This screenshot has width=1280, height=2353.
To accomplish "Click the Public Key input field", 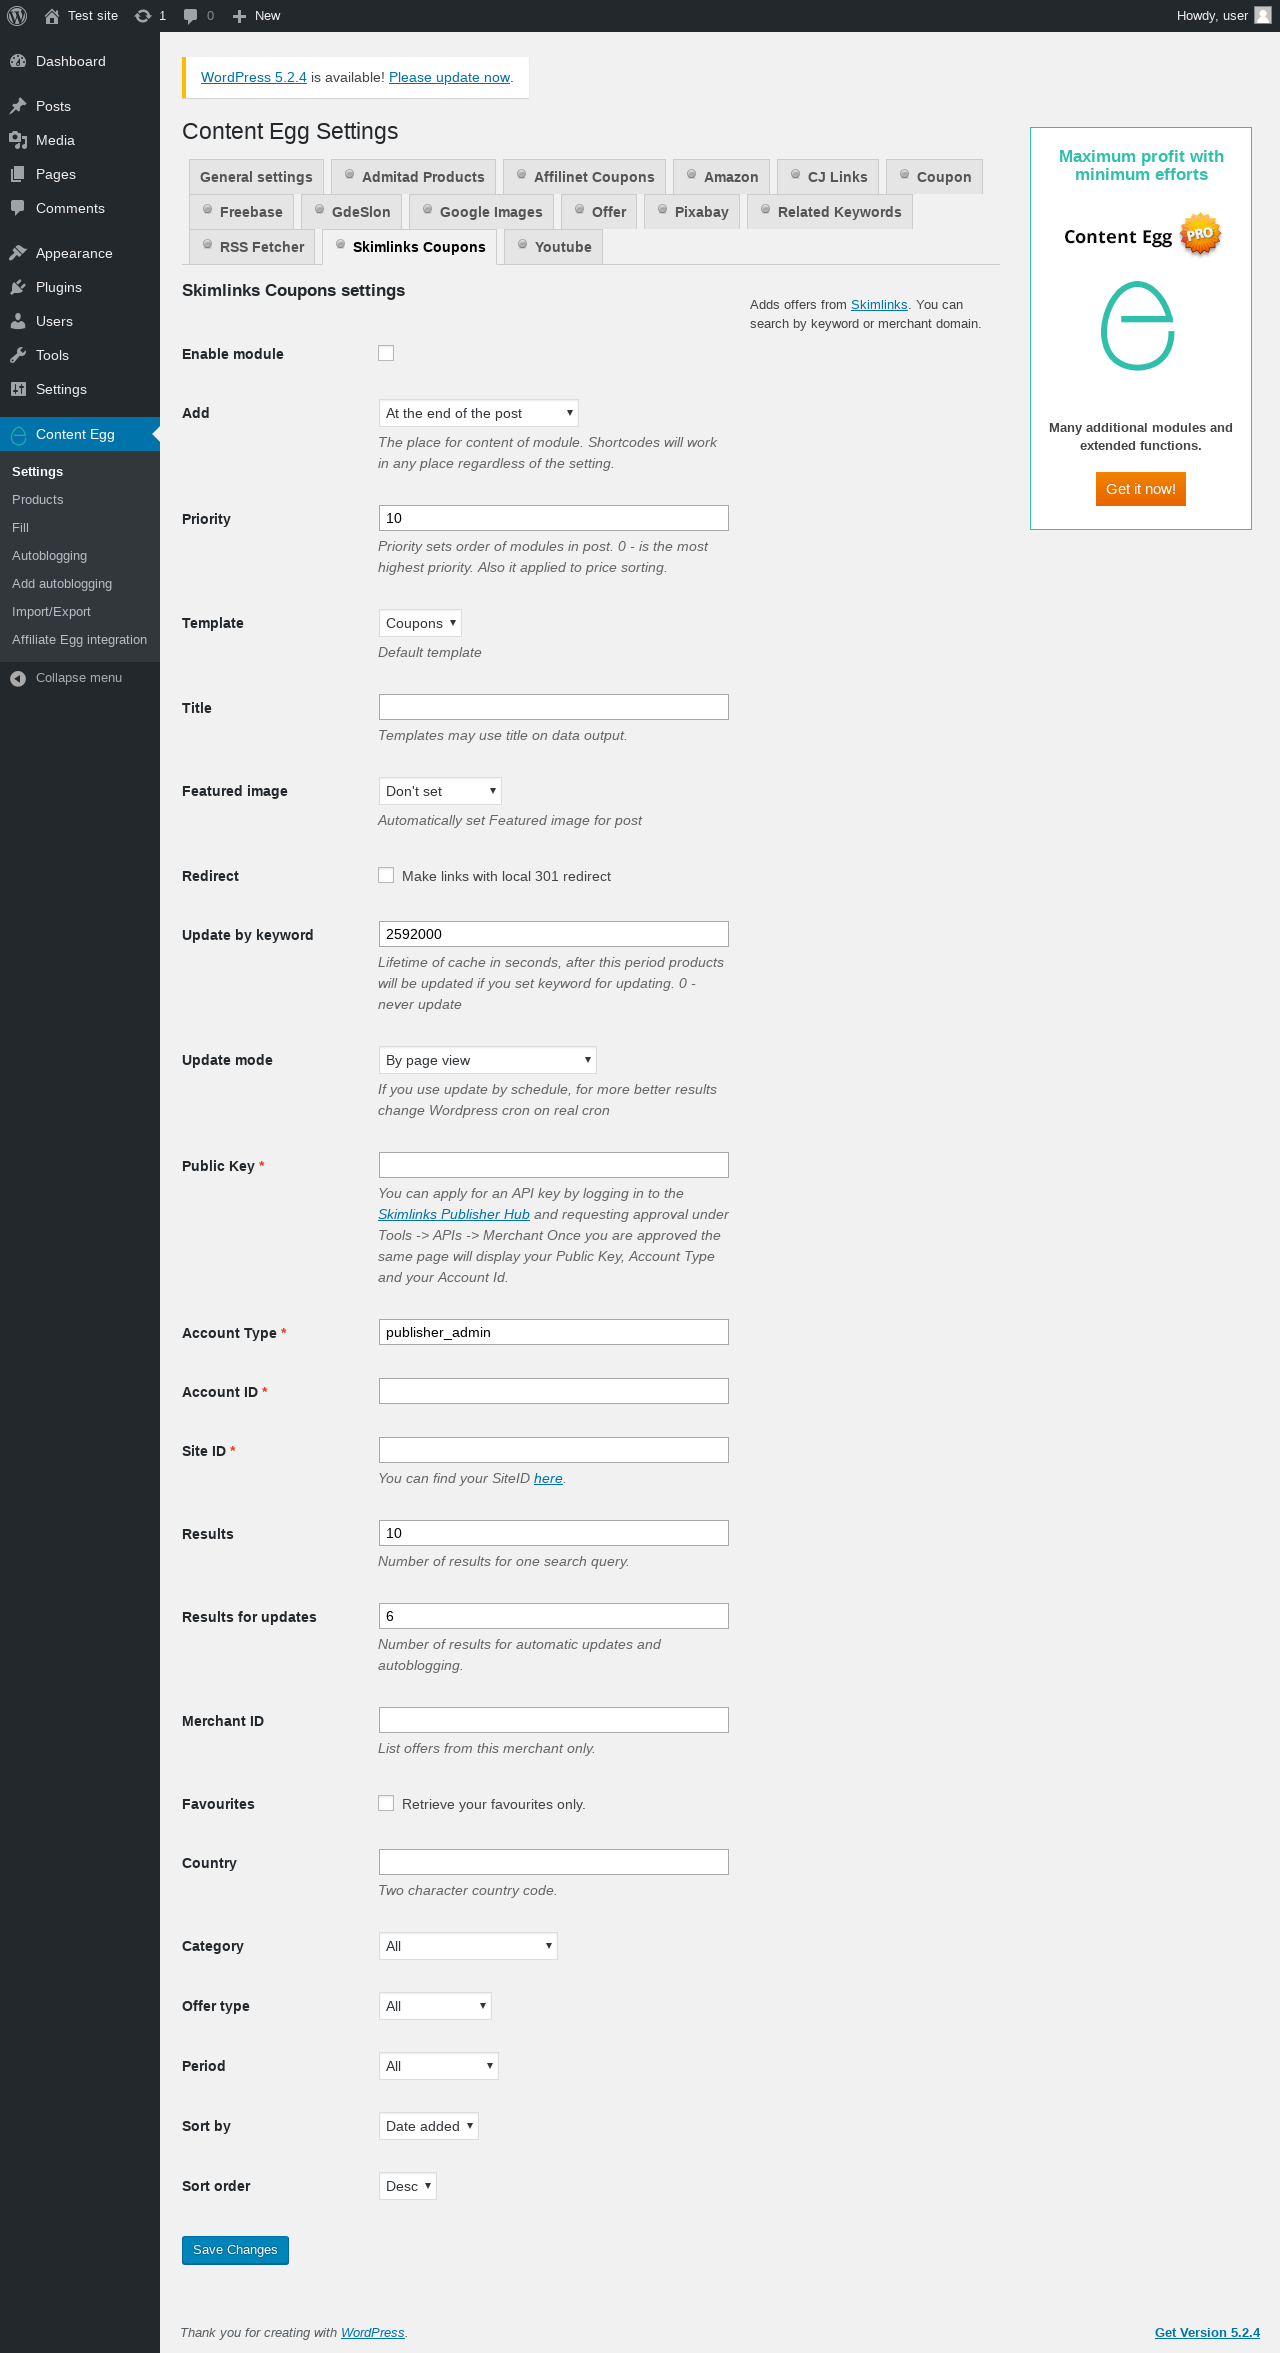I will point(554,1165).
